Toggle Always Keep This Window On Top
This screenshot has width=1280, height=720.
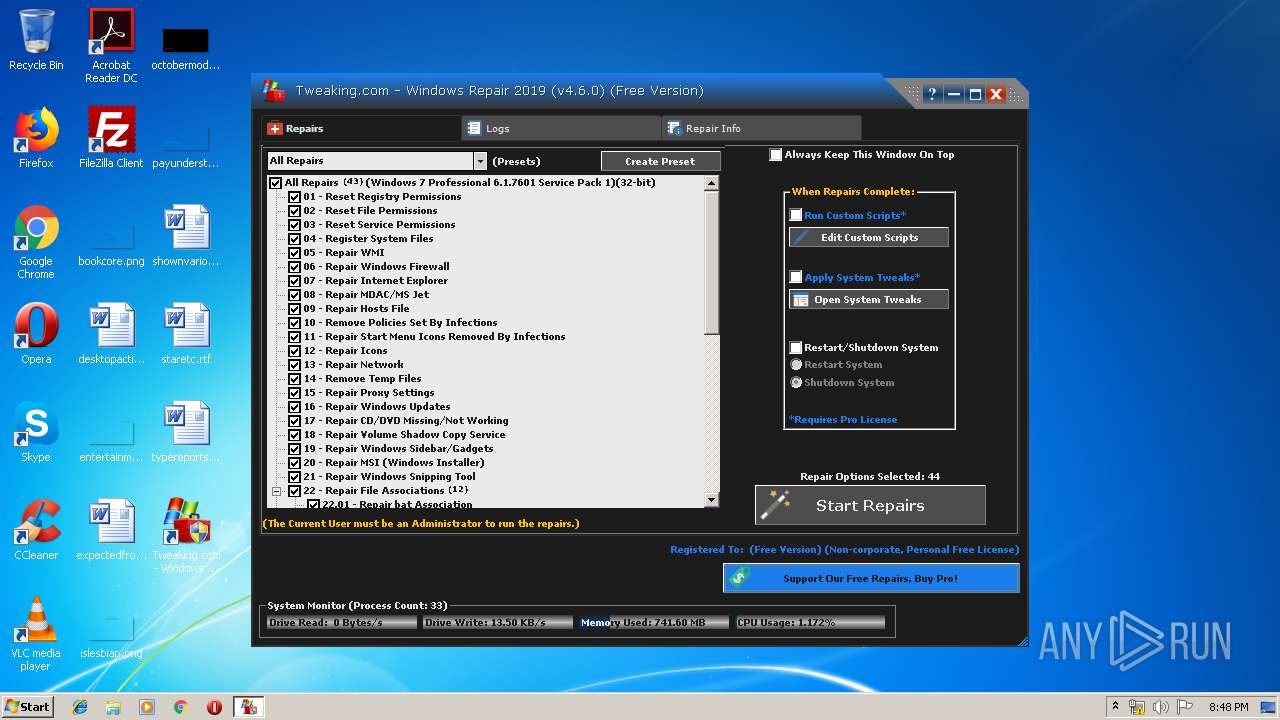point(776,155)
